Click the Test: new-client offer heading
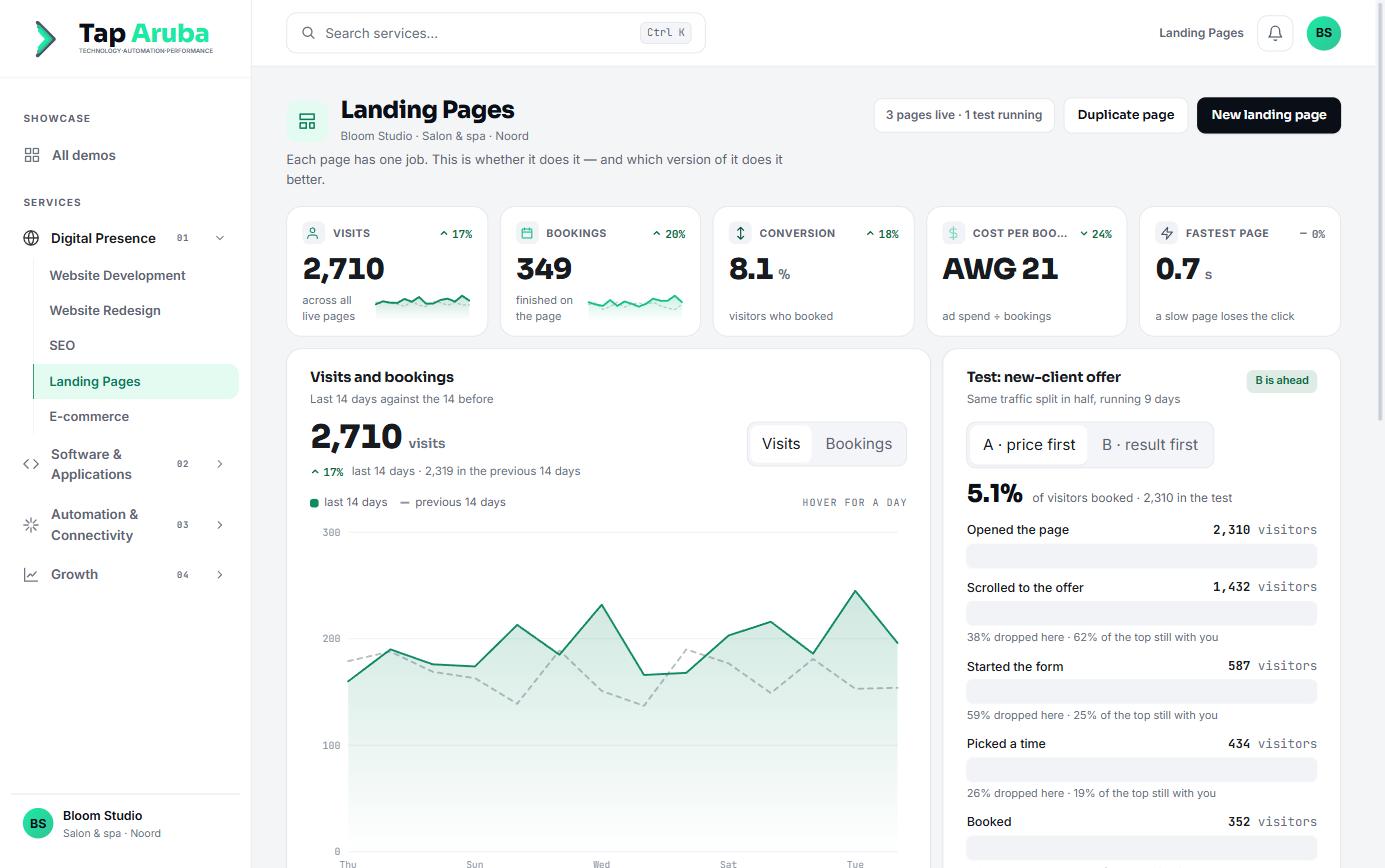 point(1044,377)
